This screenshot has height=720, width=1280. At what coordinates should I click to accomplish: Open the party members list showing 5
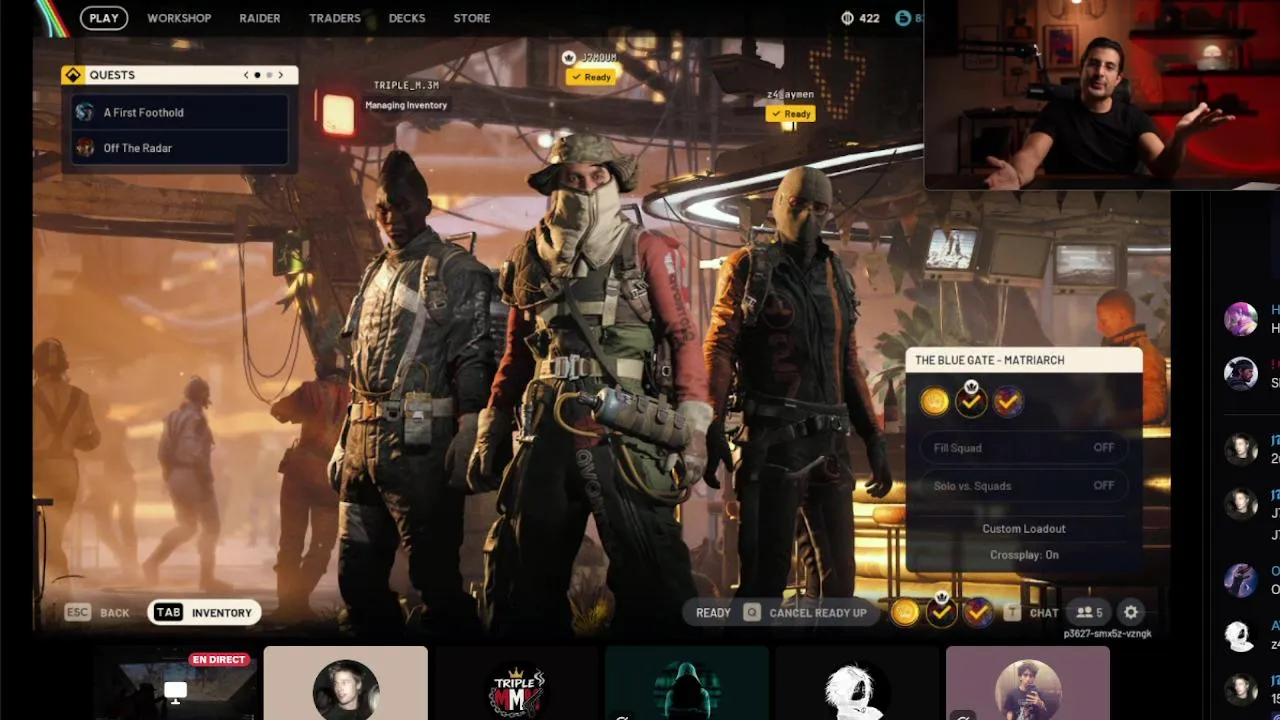(x=1088, y=613)
